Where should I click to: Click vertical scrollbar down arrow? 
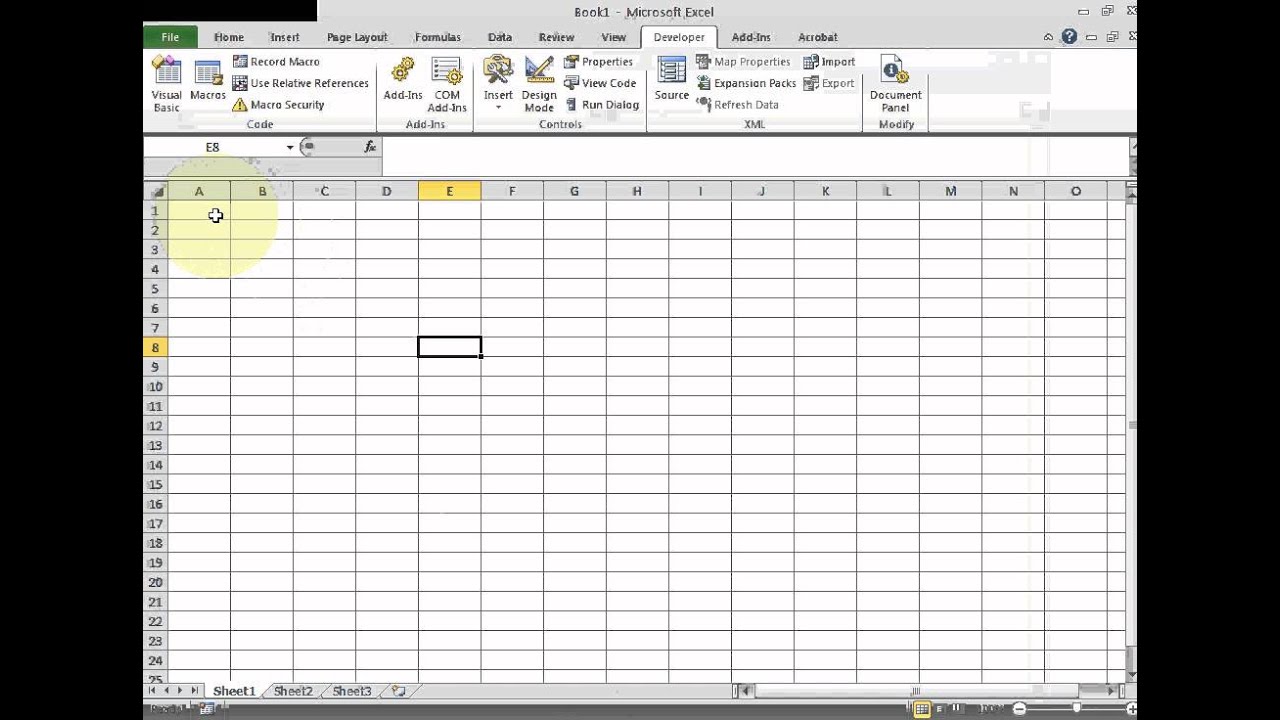(1131, 675)
